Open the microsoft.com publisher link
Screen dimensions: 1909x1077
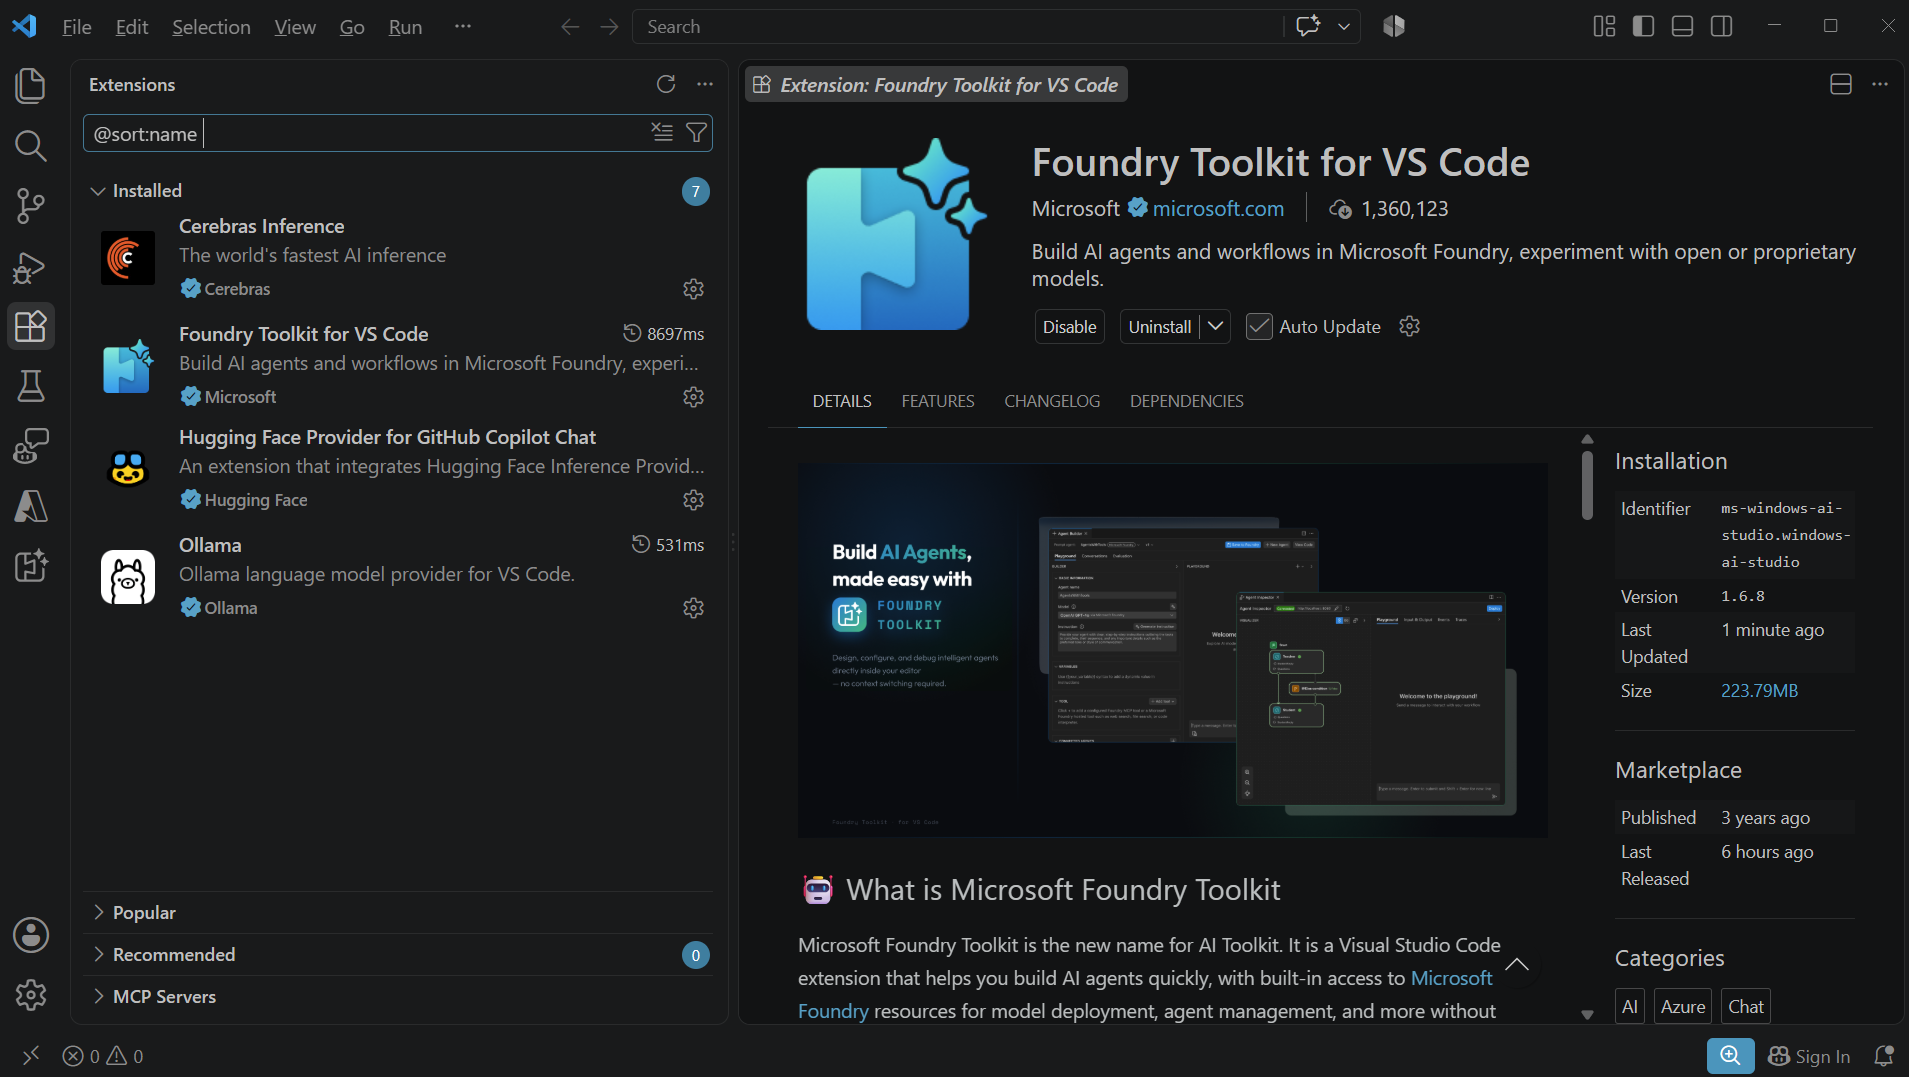pyautogui.click(x=1218, y=209)
